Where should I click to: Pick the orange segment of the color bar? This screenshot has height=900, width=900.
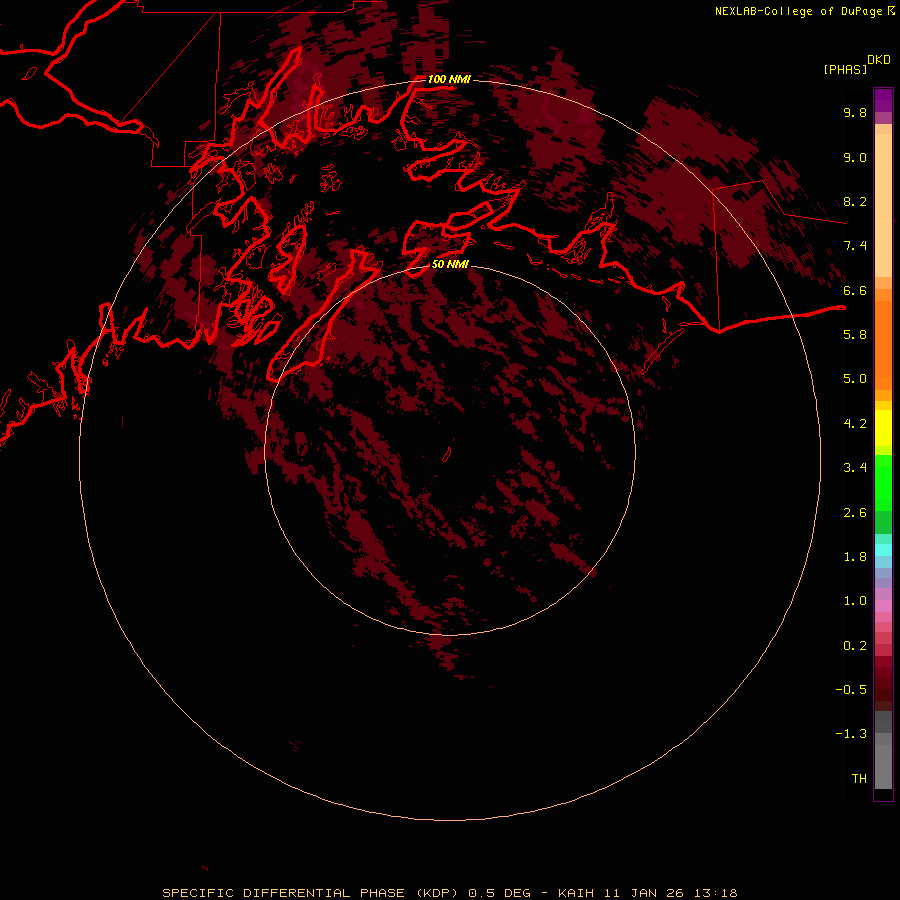coord(883,345)
